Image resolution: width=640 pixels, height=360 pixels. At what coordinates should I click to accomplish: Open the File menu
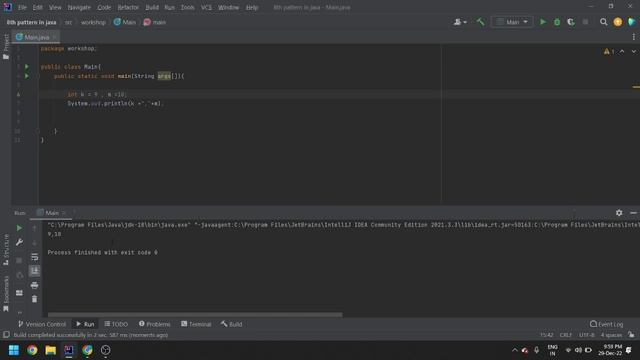coord(22,7)
